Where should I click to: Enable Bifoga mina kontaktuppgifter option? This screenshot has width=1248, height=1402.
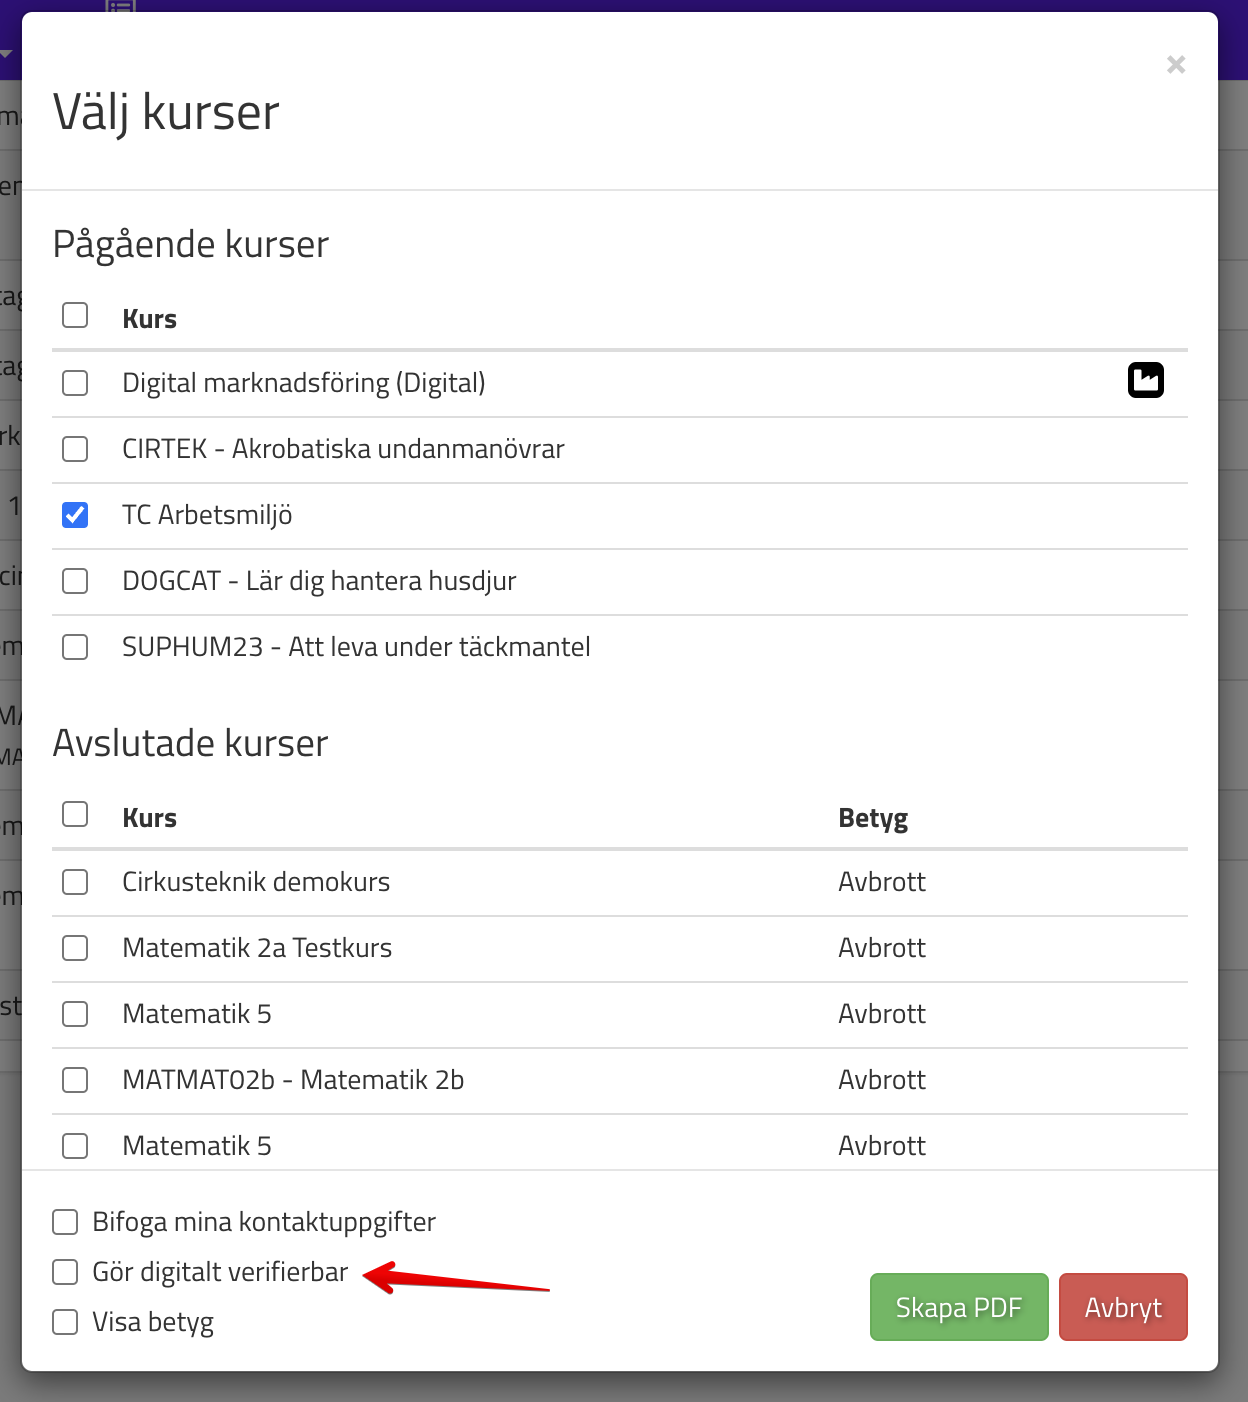[x=65, y=1222]
